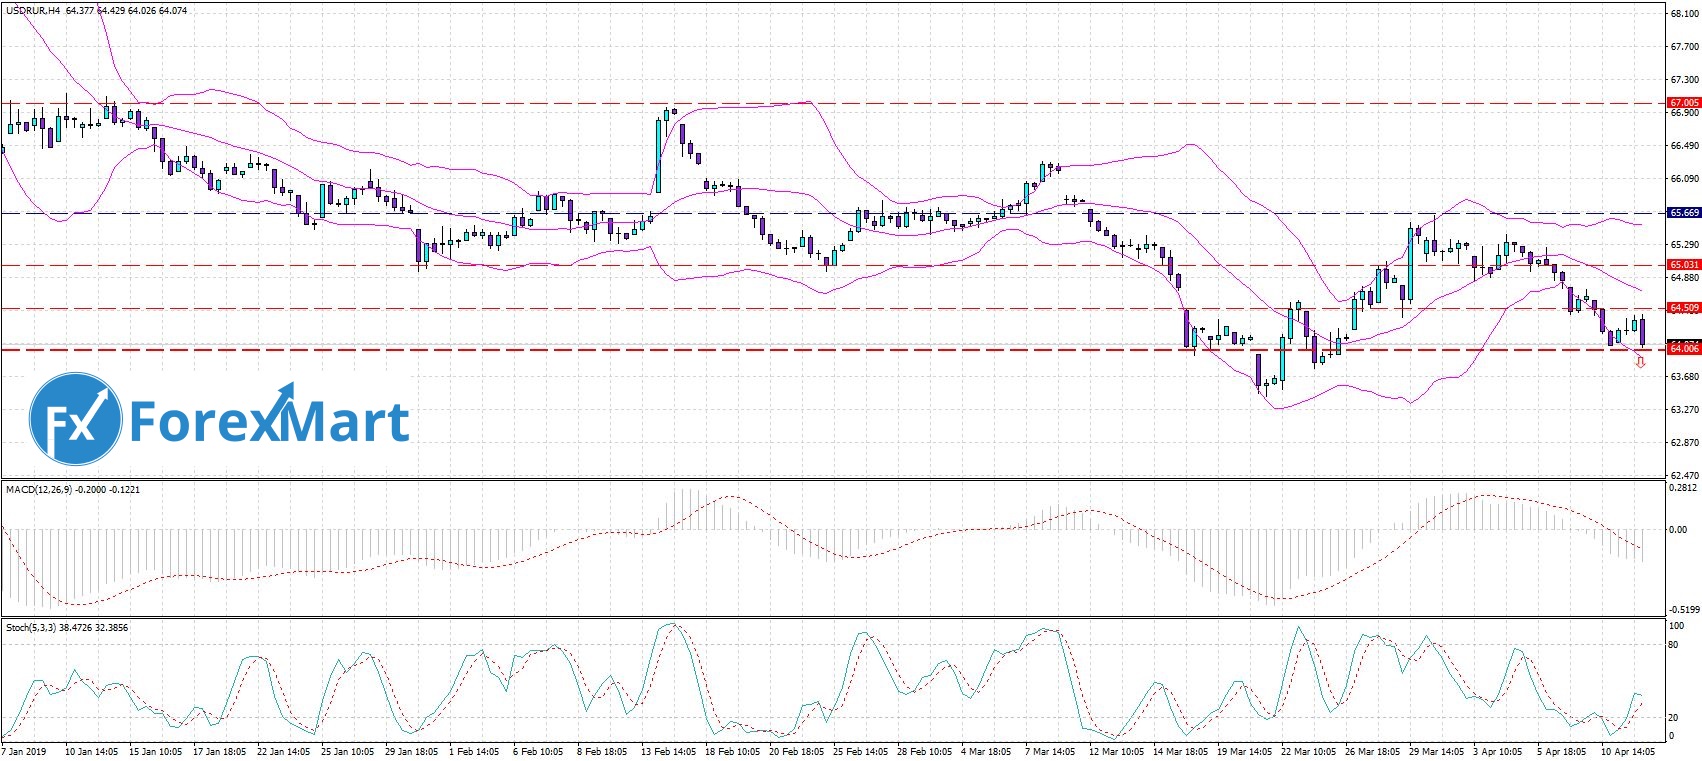Image resolution: width=1702 pixels, height=761 pixels.
Task: Click the 68.100 price axis value
Action: pyautogui.click(x=1684, y=15)
